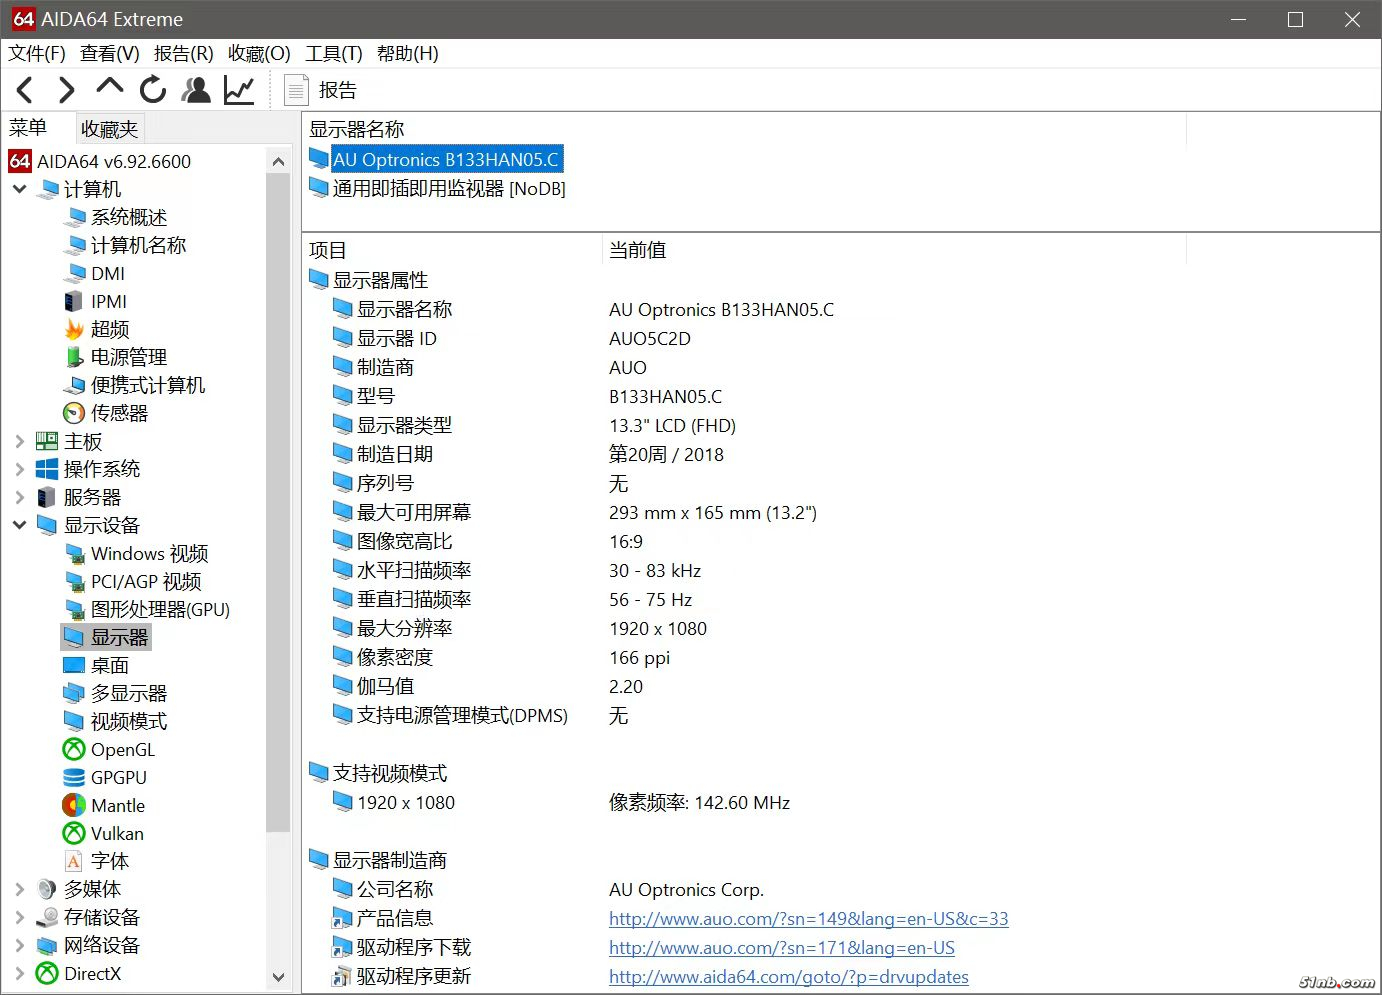Click the sidebar scrollbar down arrow
This screenshot has width=1382, height=995.
pyautogui.click(x=278, y=977)
